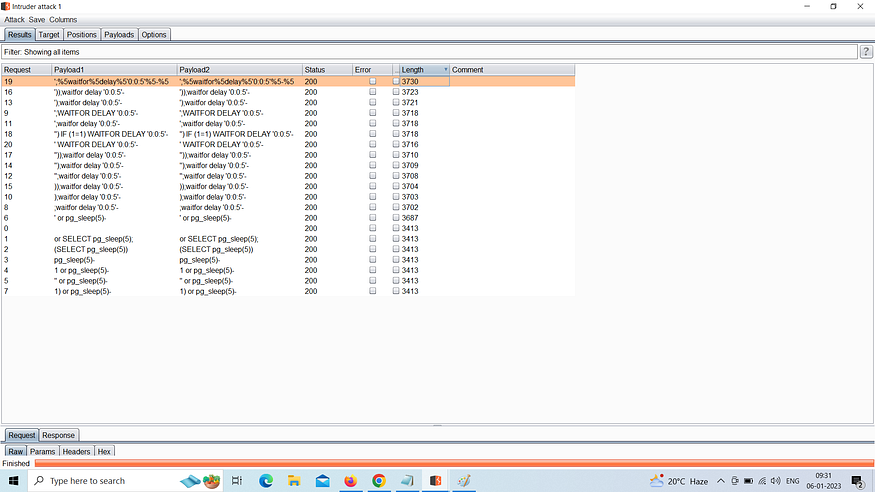
Task: Show hidden system tray icons
Action: coord(721,481)
